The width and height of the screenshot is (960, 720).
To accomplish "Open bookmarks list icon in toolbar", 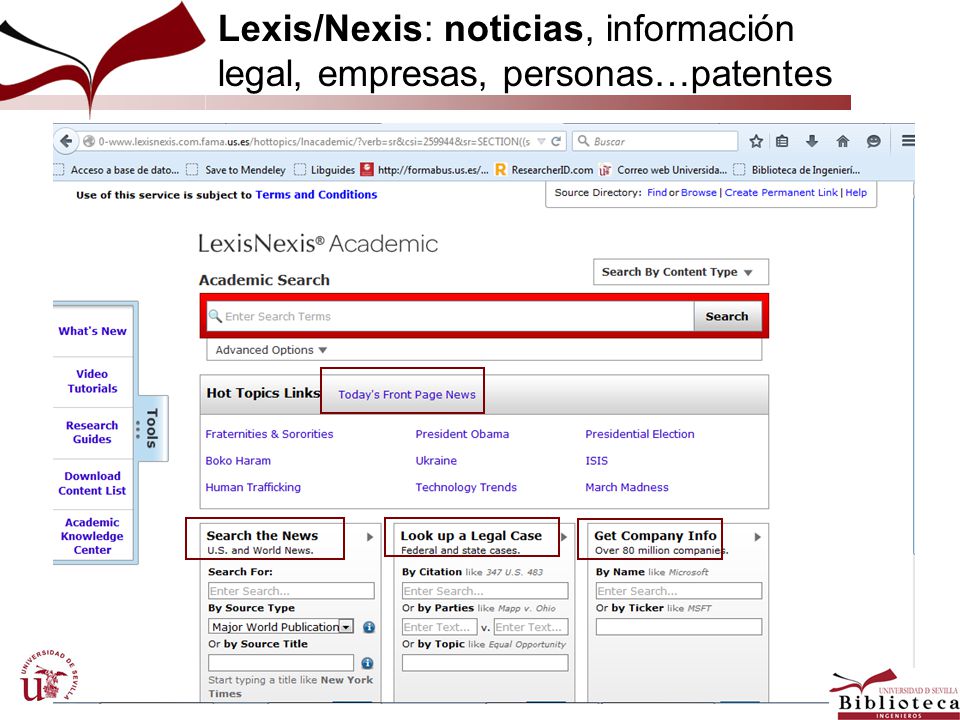I will click(x=782, y=141).
